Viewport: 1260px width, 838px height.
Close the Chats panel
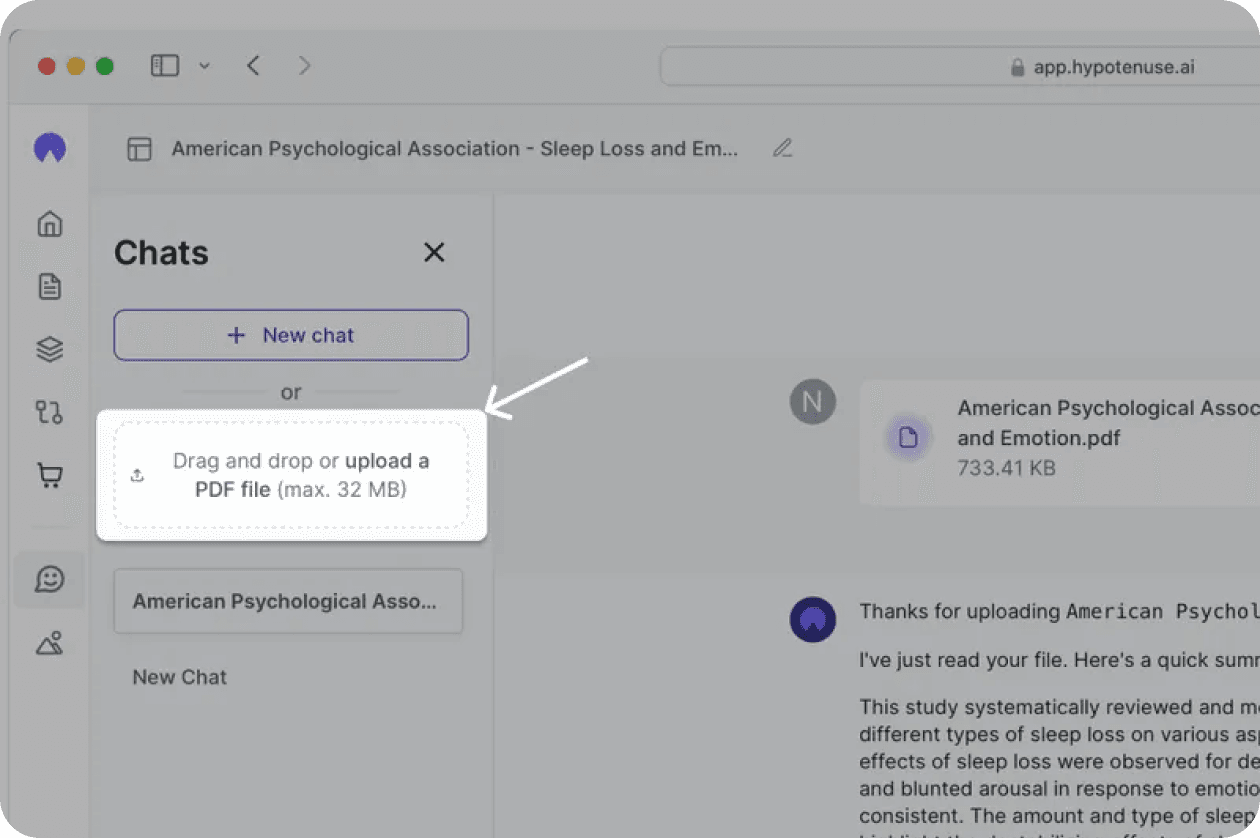(x=434, y=252)
